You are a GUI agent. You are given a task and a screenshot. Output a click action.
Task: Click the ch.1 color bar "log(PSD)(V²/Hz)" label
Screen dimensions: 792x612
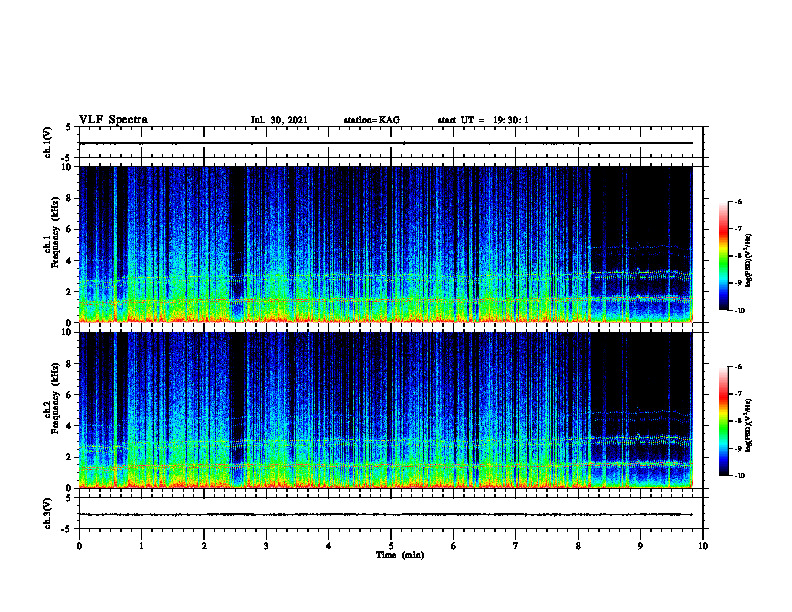click(748, 261)
